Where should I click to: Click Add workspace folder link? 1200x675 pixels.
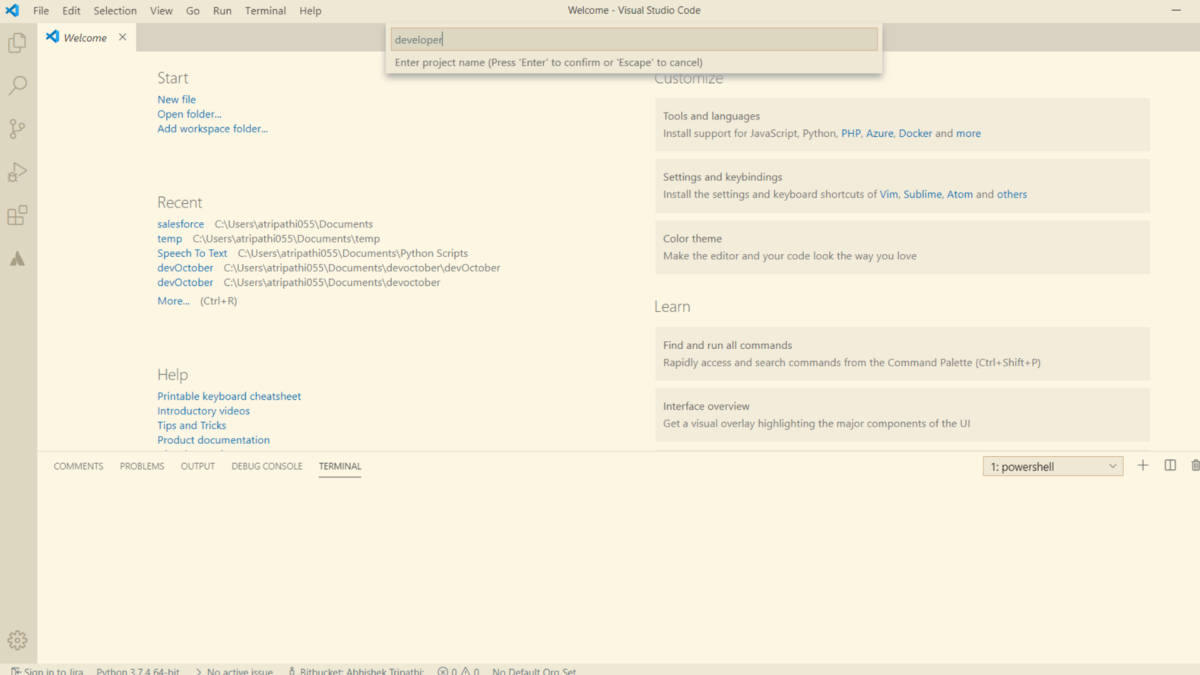click(x=212, y=129)
